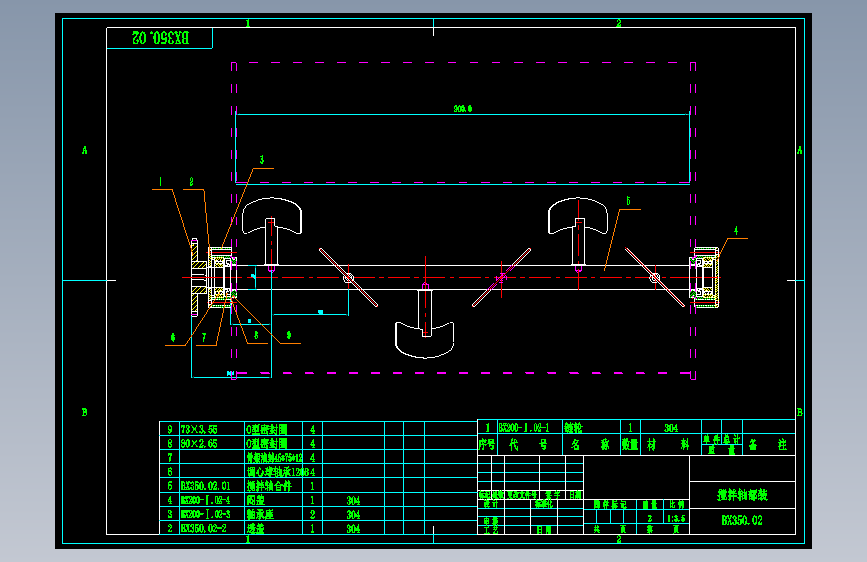Viewport: 867px width, 562px height.
Task: Select the BX350.02 drawing number in title block
Action: pos(742,521)
